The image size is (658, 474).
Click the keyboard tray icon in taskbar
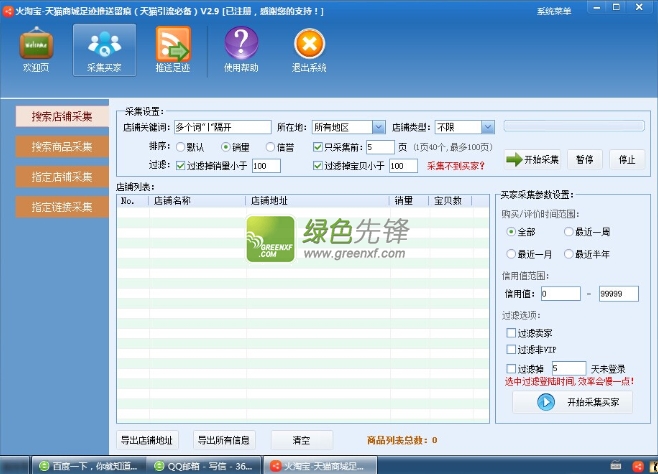click(x=616, y=465)
